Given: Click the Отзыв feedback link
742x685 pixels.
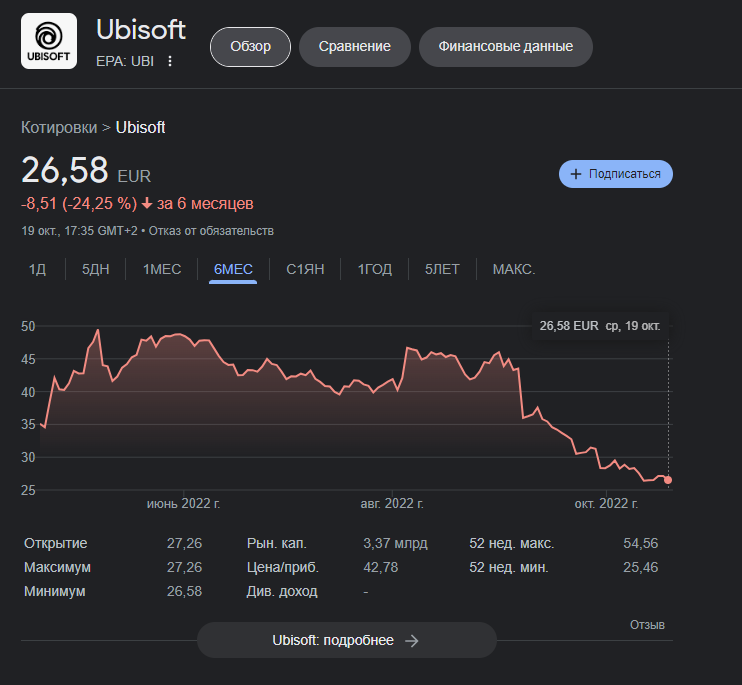Looking at the screenshot, I should [x=647, y=625].
